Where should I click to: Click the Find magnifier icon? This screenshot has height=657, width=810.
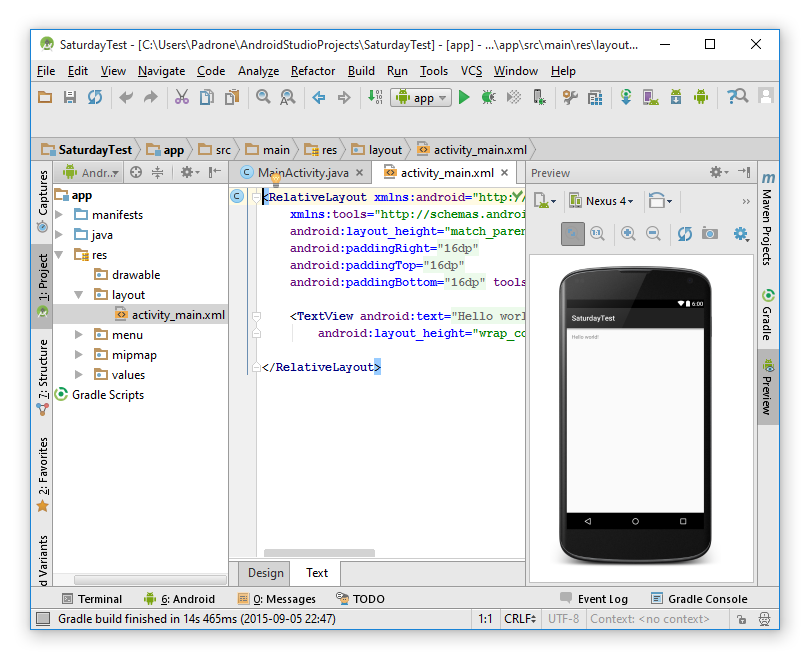click(263, 97)
